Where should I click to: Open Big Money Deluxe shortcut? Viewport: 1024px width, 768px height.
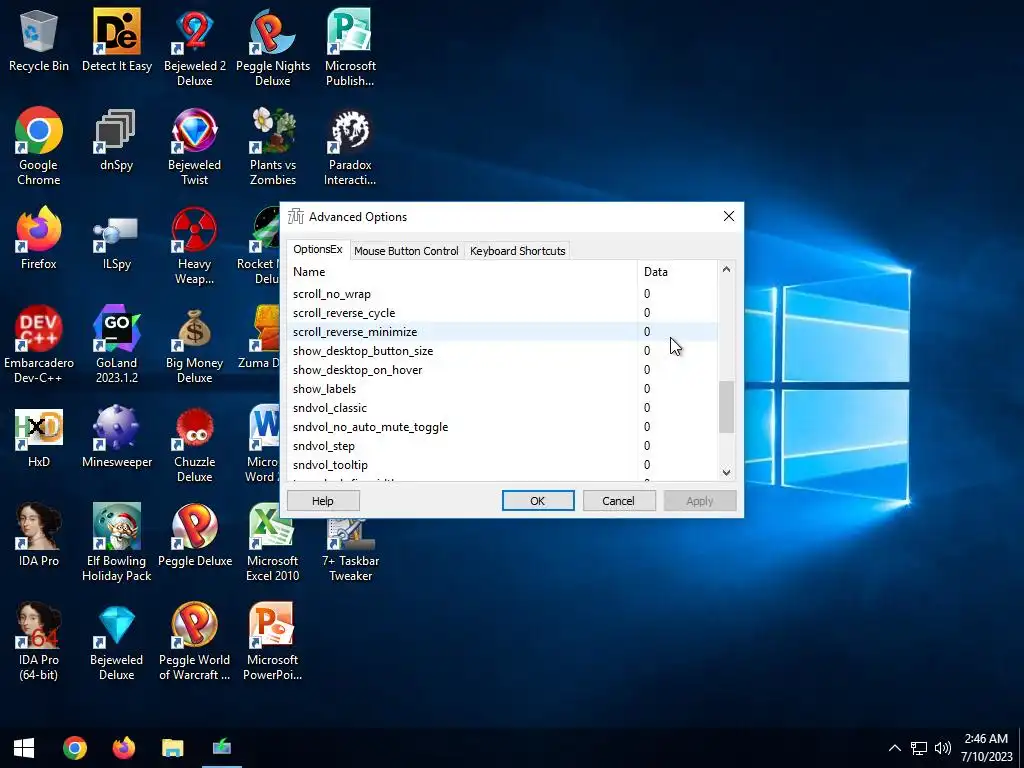coord(195,344)
